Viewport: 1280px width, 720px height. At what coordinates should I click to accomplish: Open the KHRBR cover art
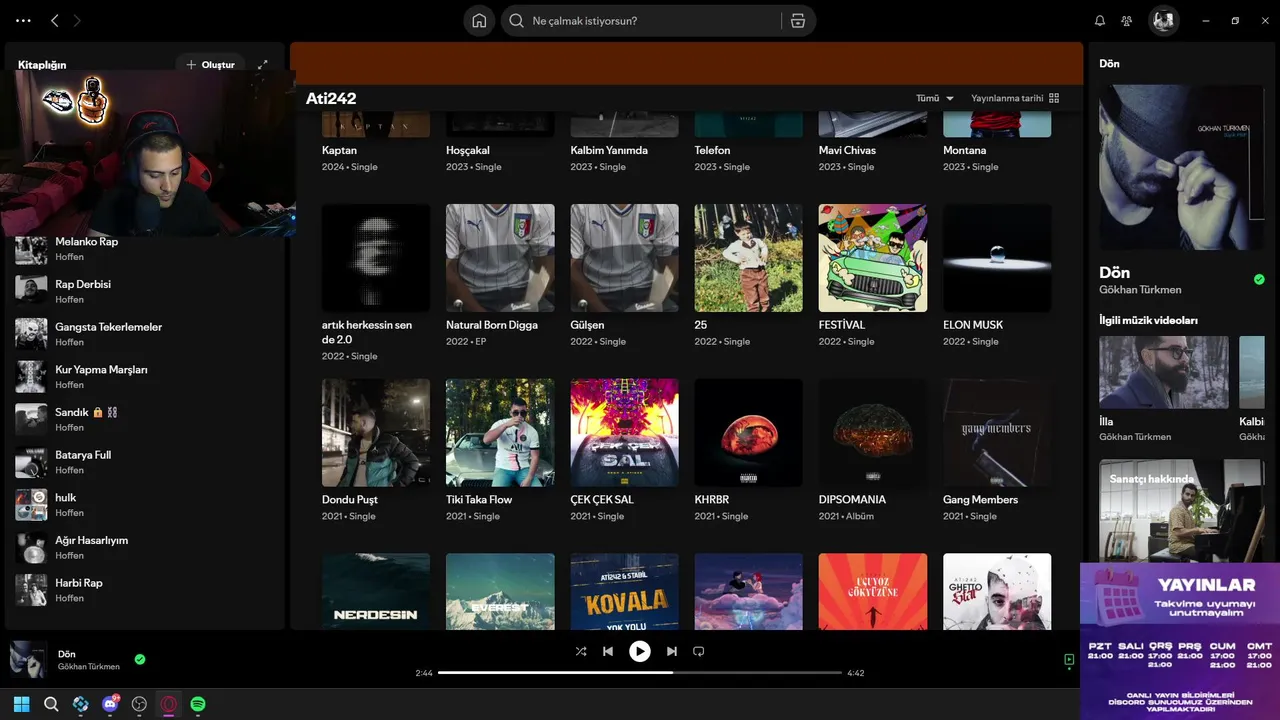click(x=748, y=433)
